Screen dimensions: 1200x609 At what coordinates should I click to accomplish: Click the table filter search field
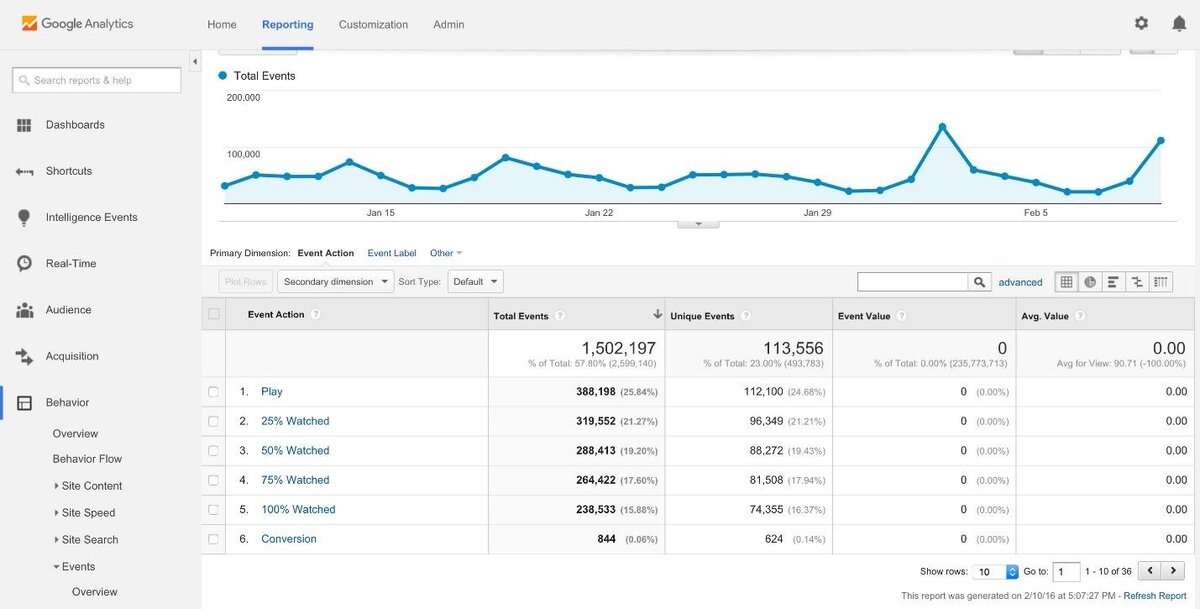coord(913,282)
